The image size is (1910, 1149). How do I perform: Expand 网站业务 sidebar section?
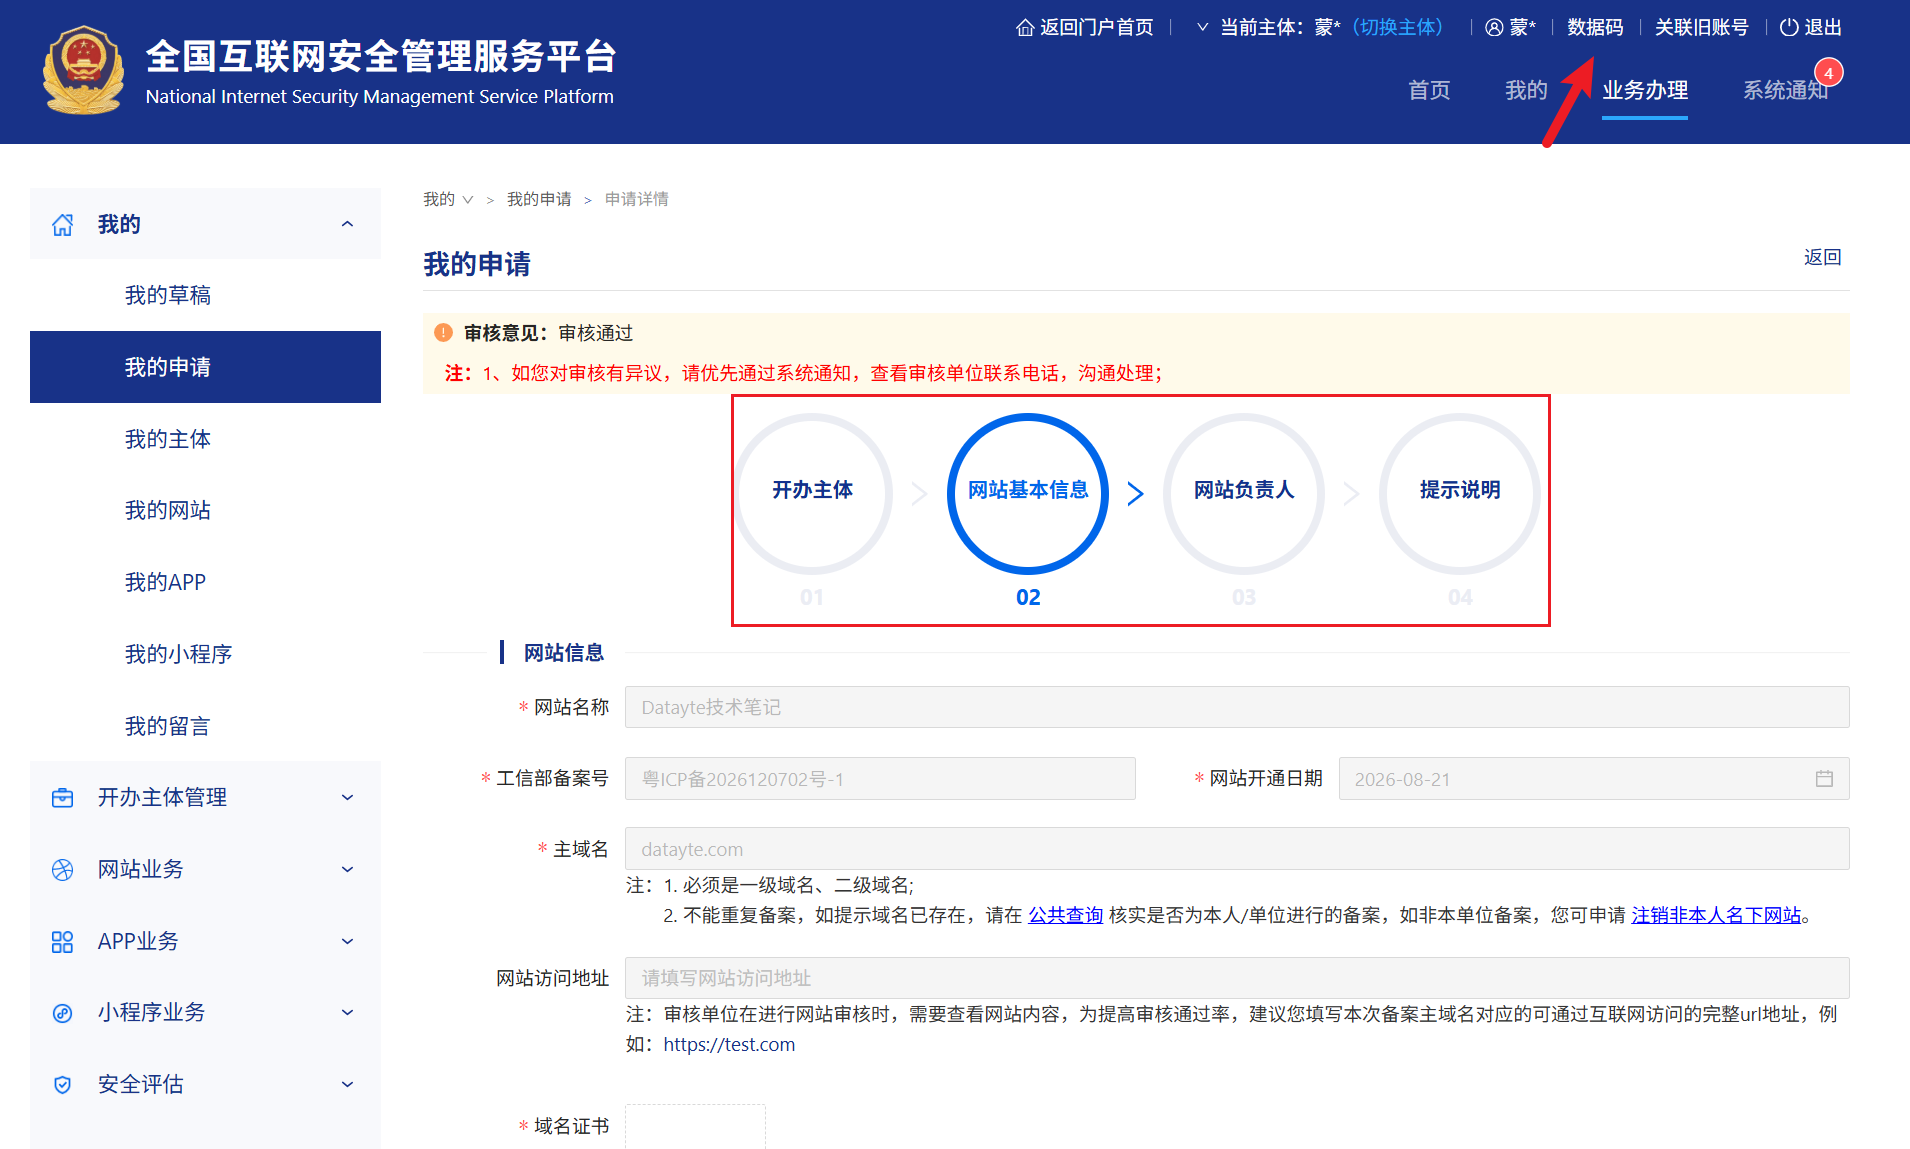click(x=347, y=870)
